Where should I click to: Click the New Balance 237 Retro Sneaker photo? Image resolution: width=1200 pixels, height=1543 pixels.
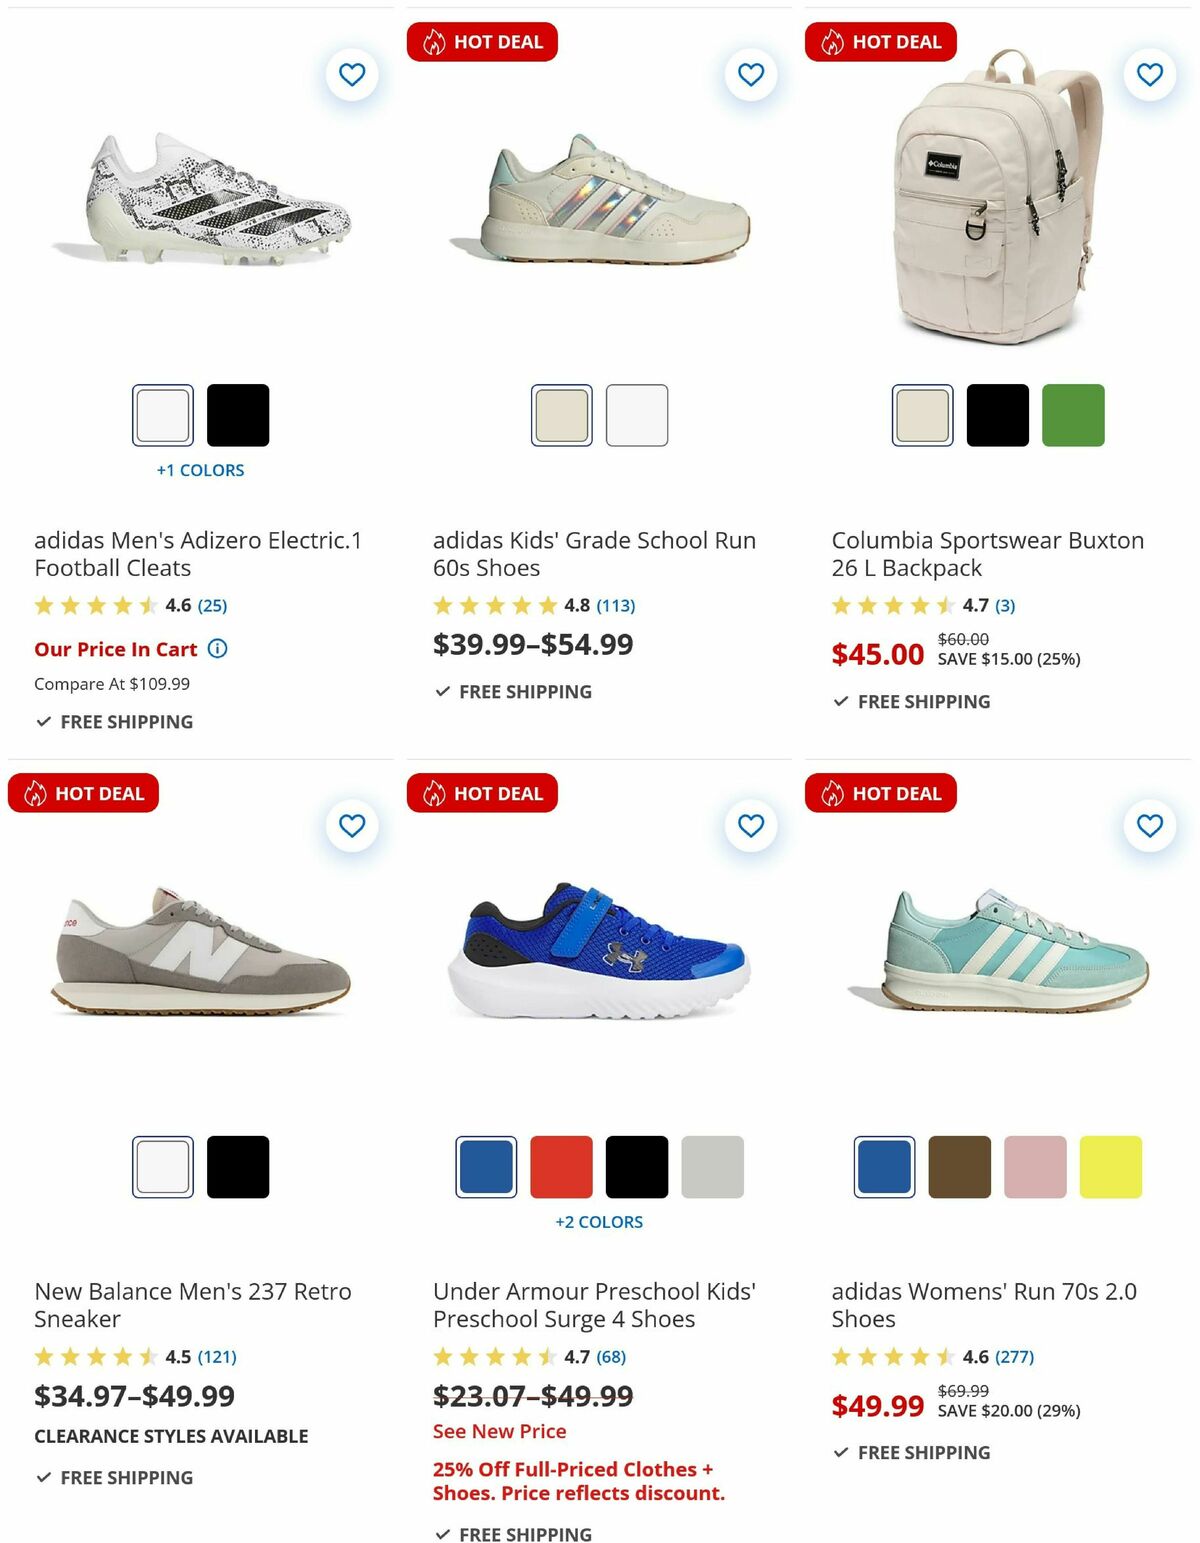(x=200, y=960)
